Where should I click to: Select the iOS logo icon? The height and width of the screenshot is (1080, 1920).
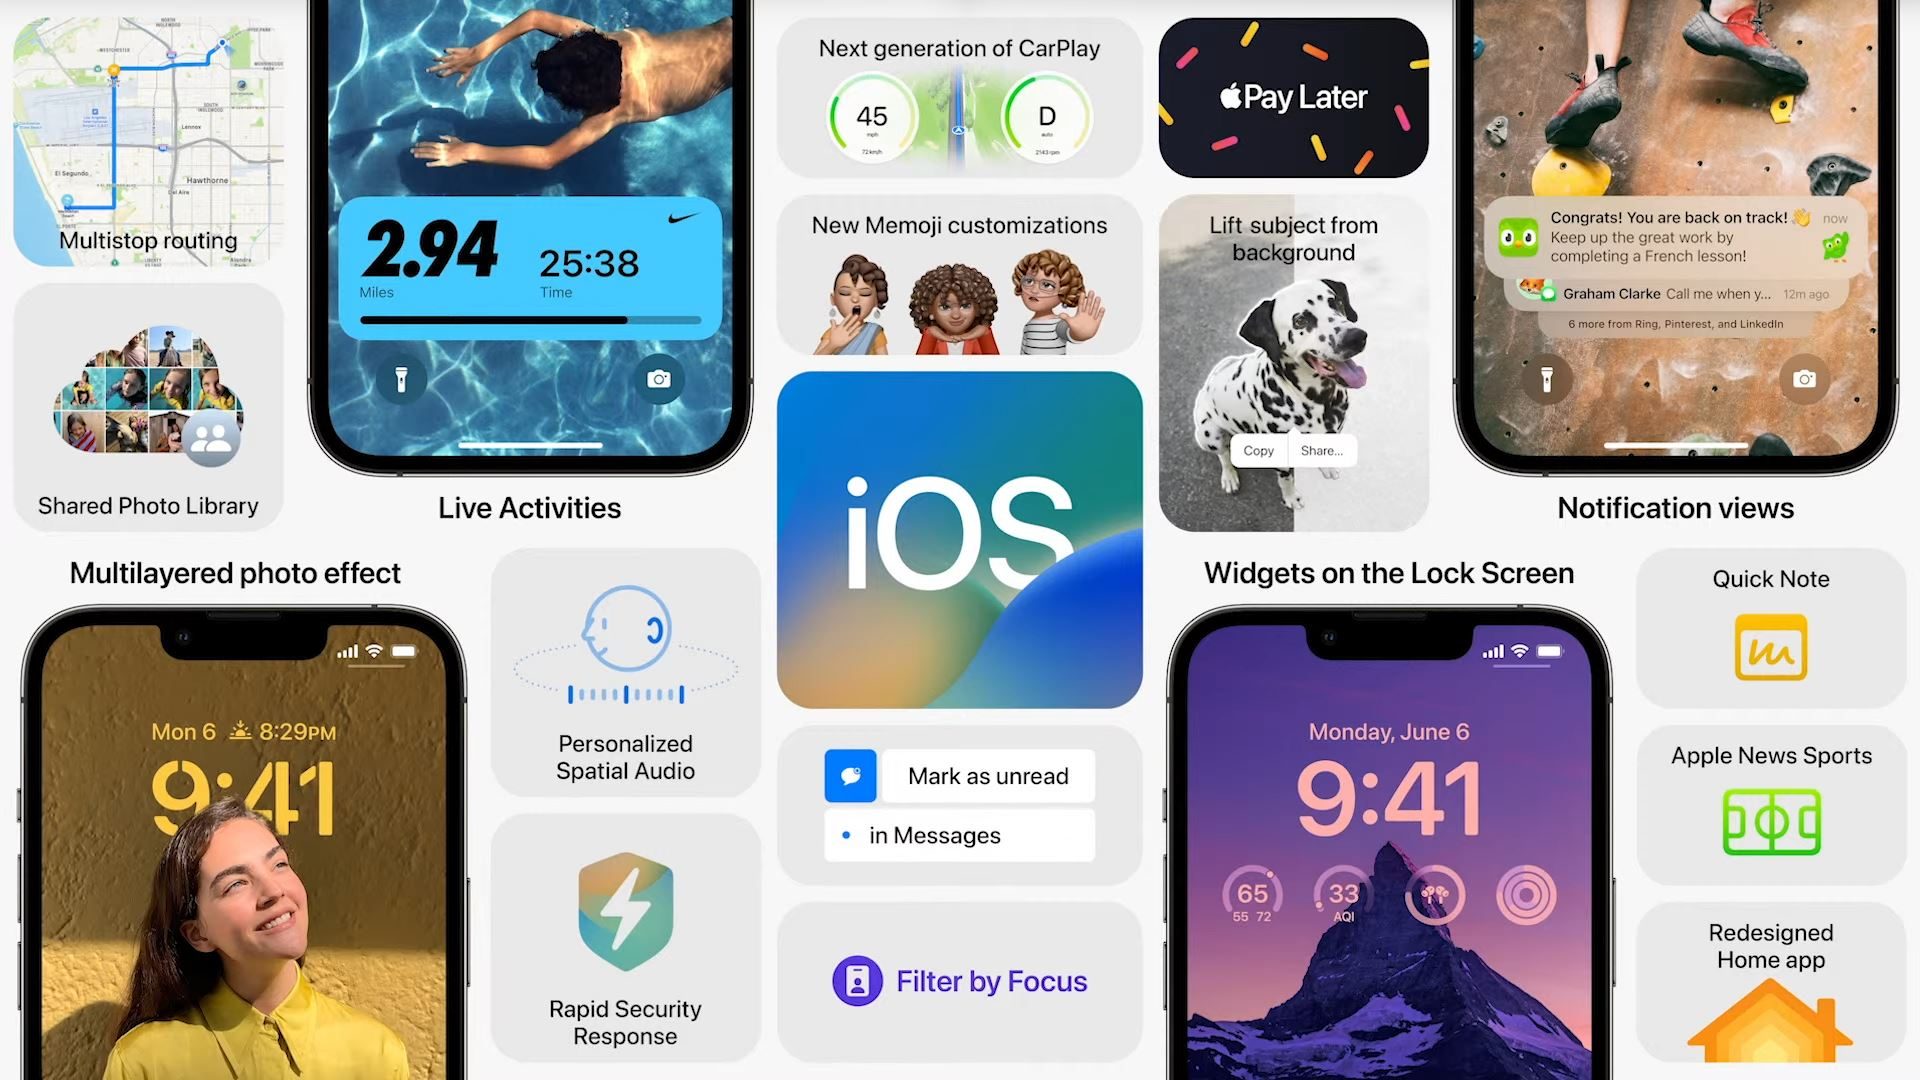tap(959, 539)
